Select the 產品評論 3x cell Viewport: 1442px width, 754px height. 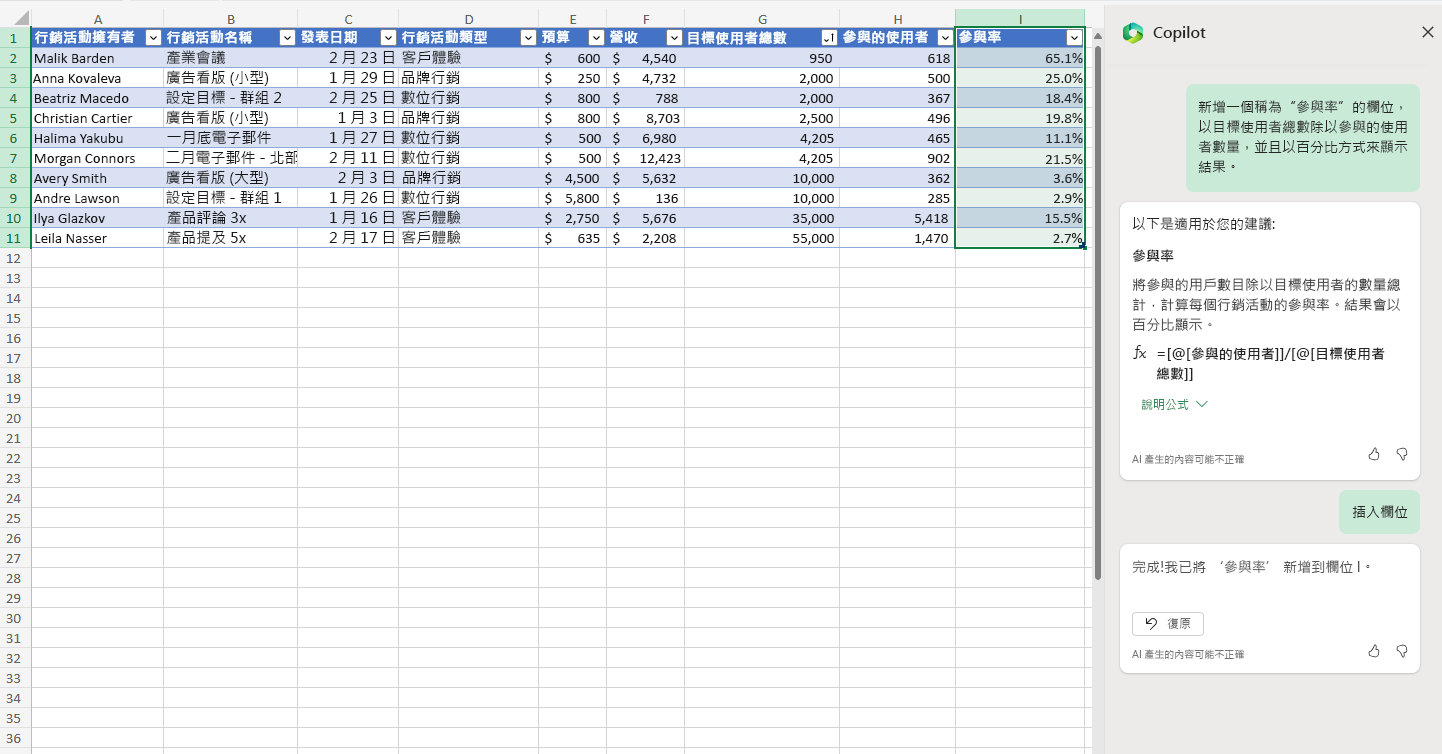(230, 218)
